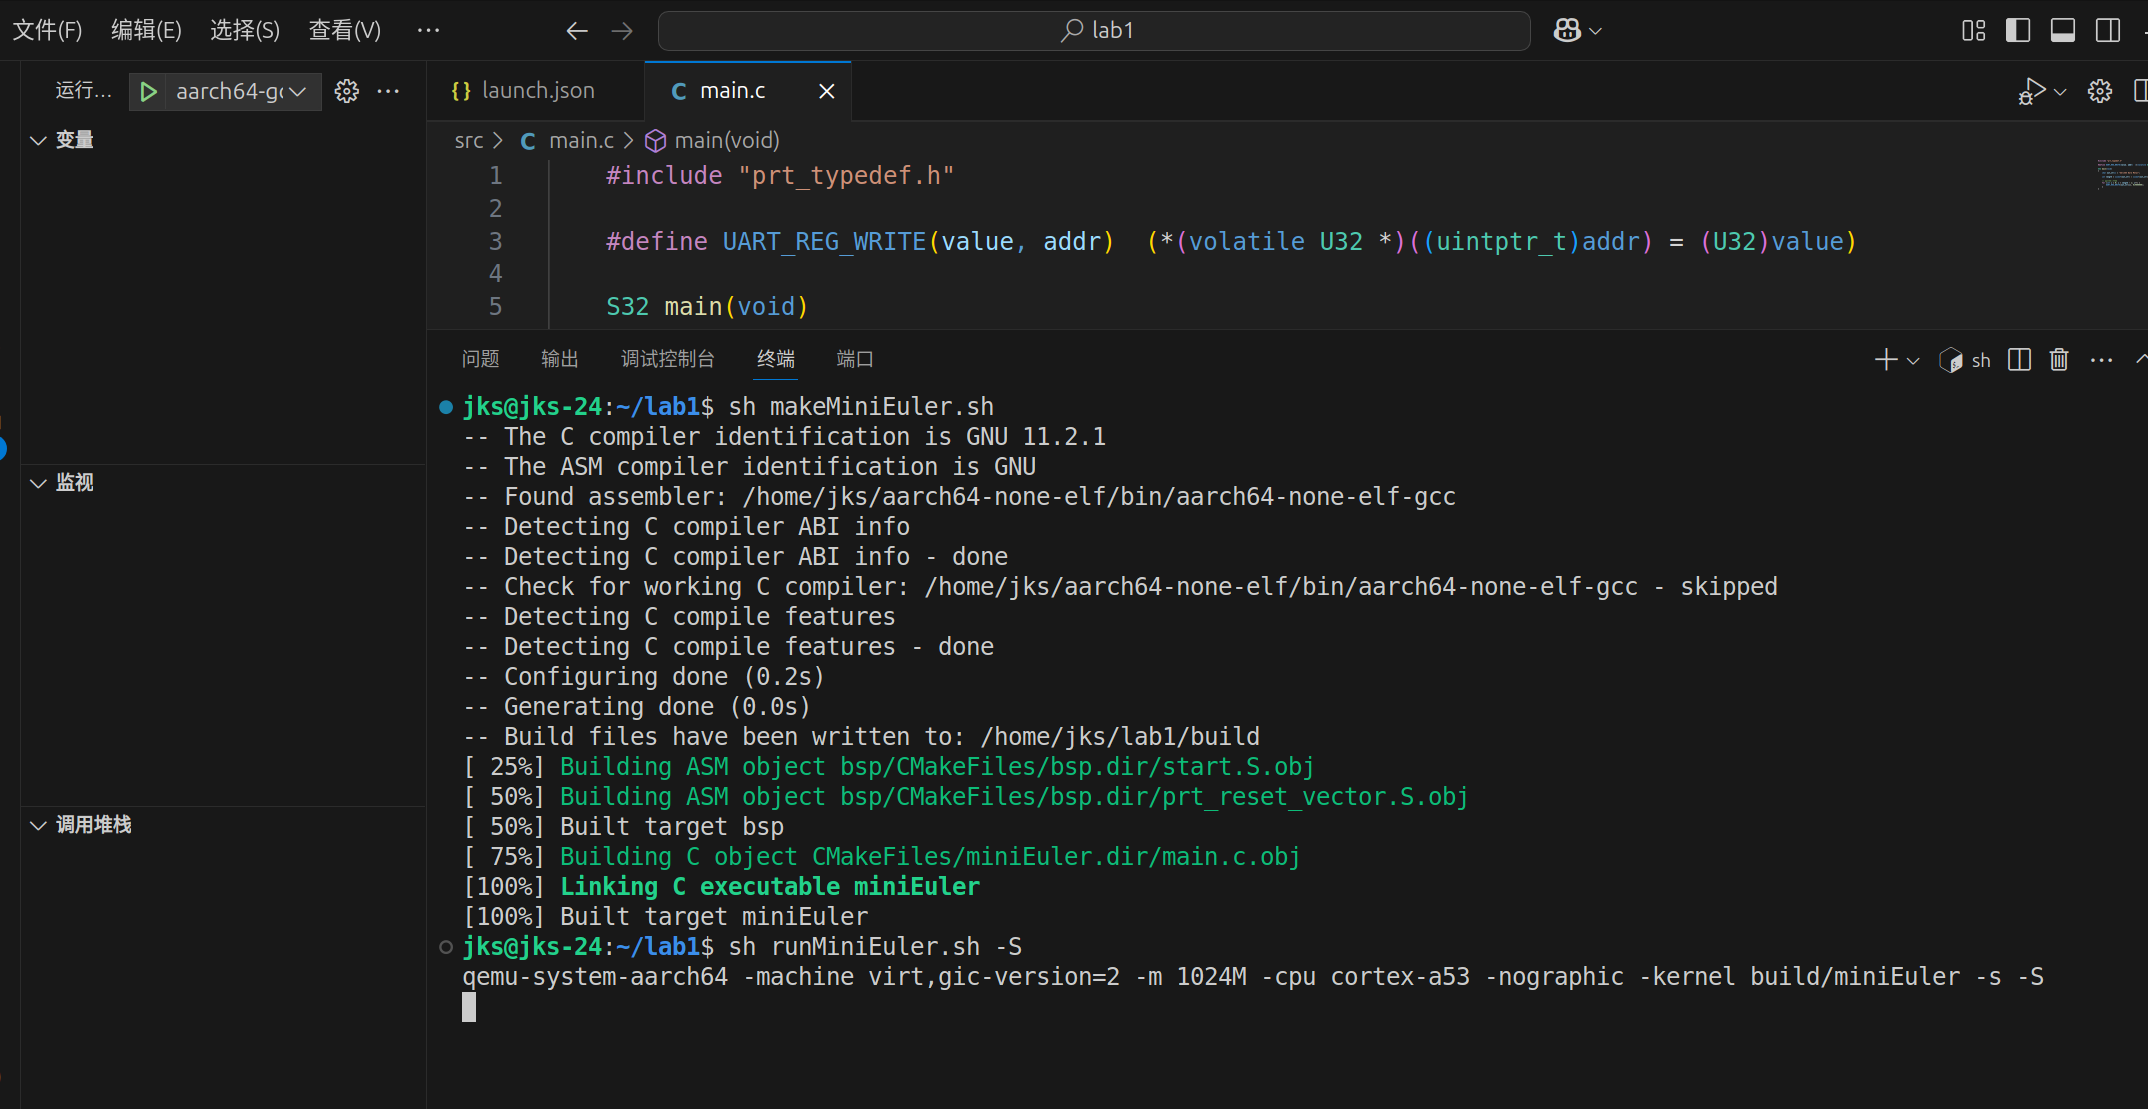Open the terminal more actions ellipsis
Image resolution: width=2148 pixels, height=1109 pixels.
(x=2100, y=359)
